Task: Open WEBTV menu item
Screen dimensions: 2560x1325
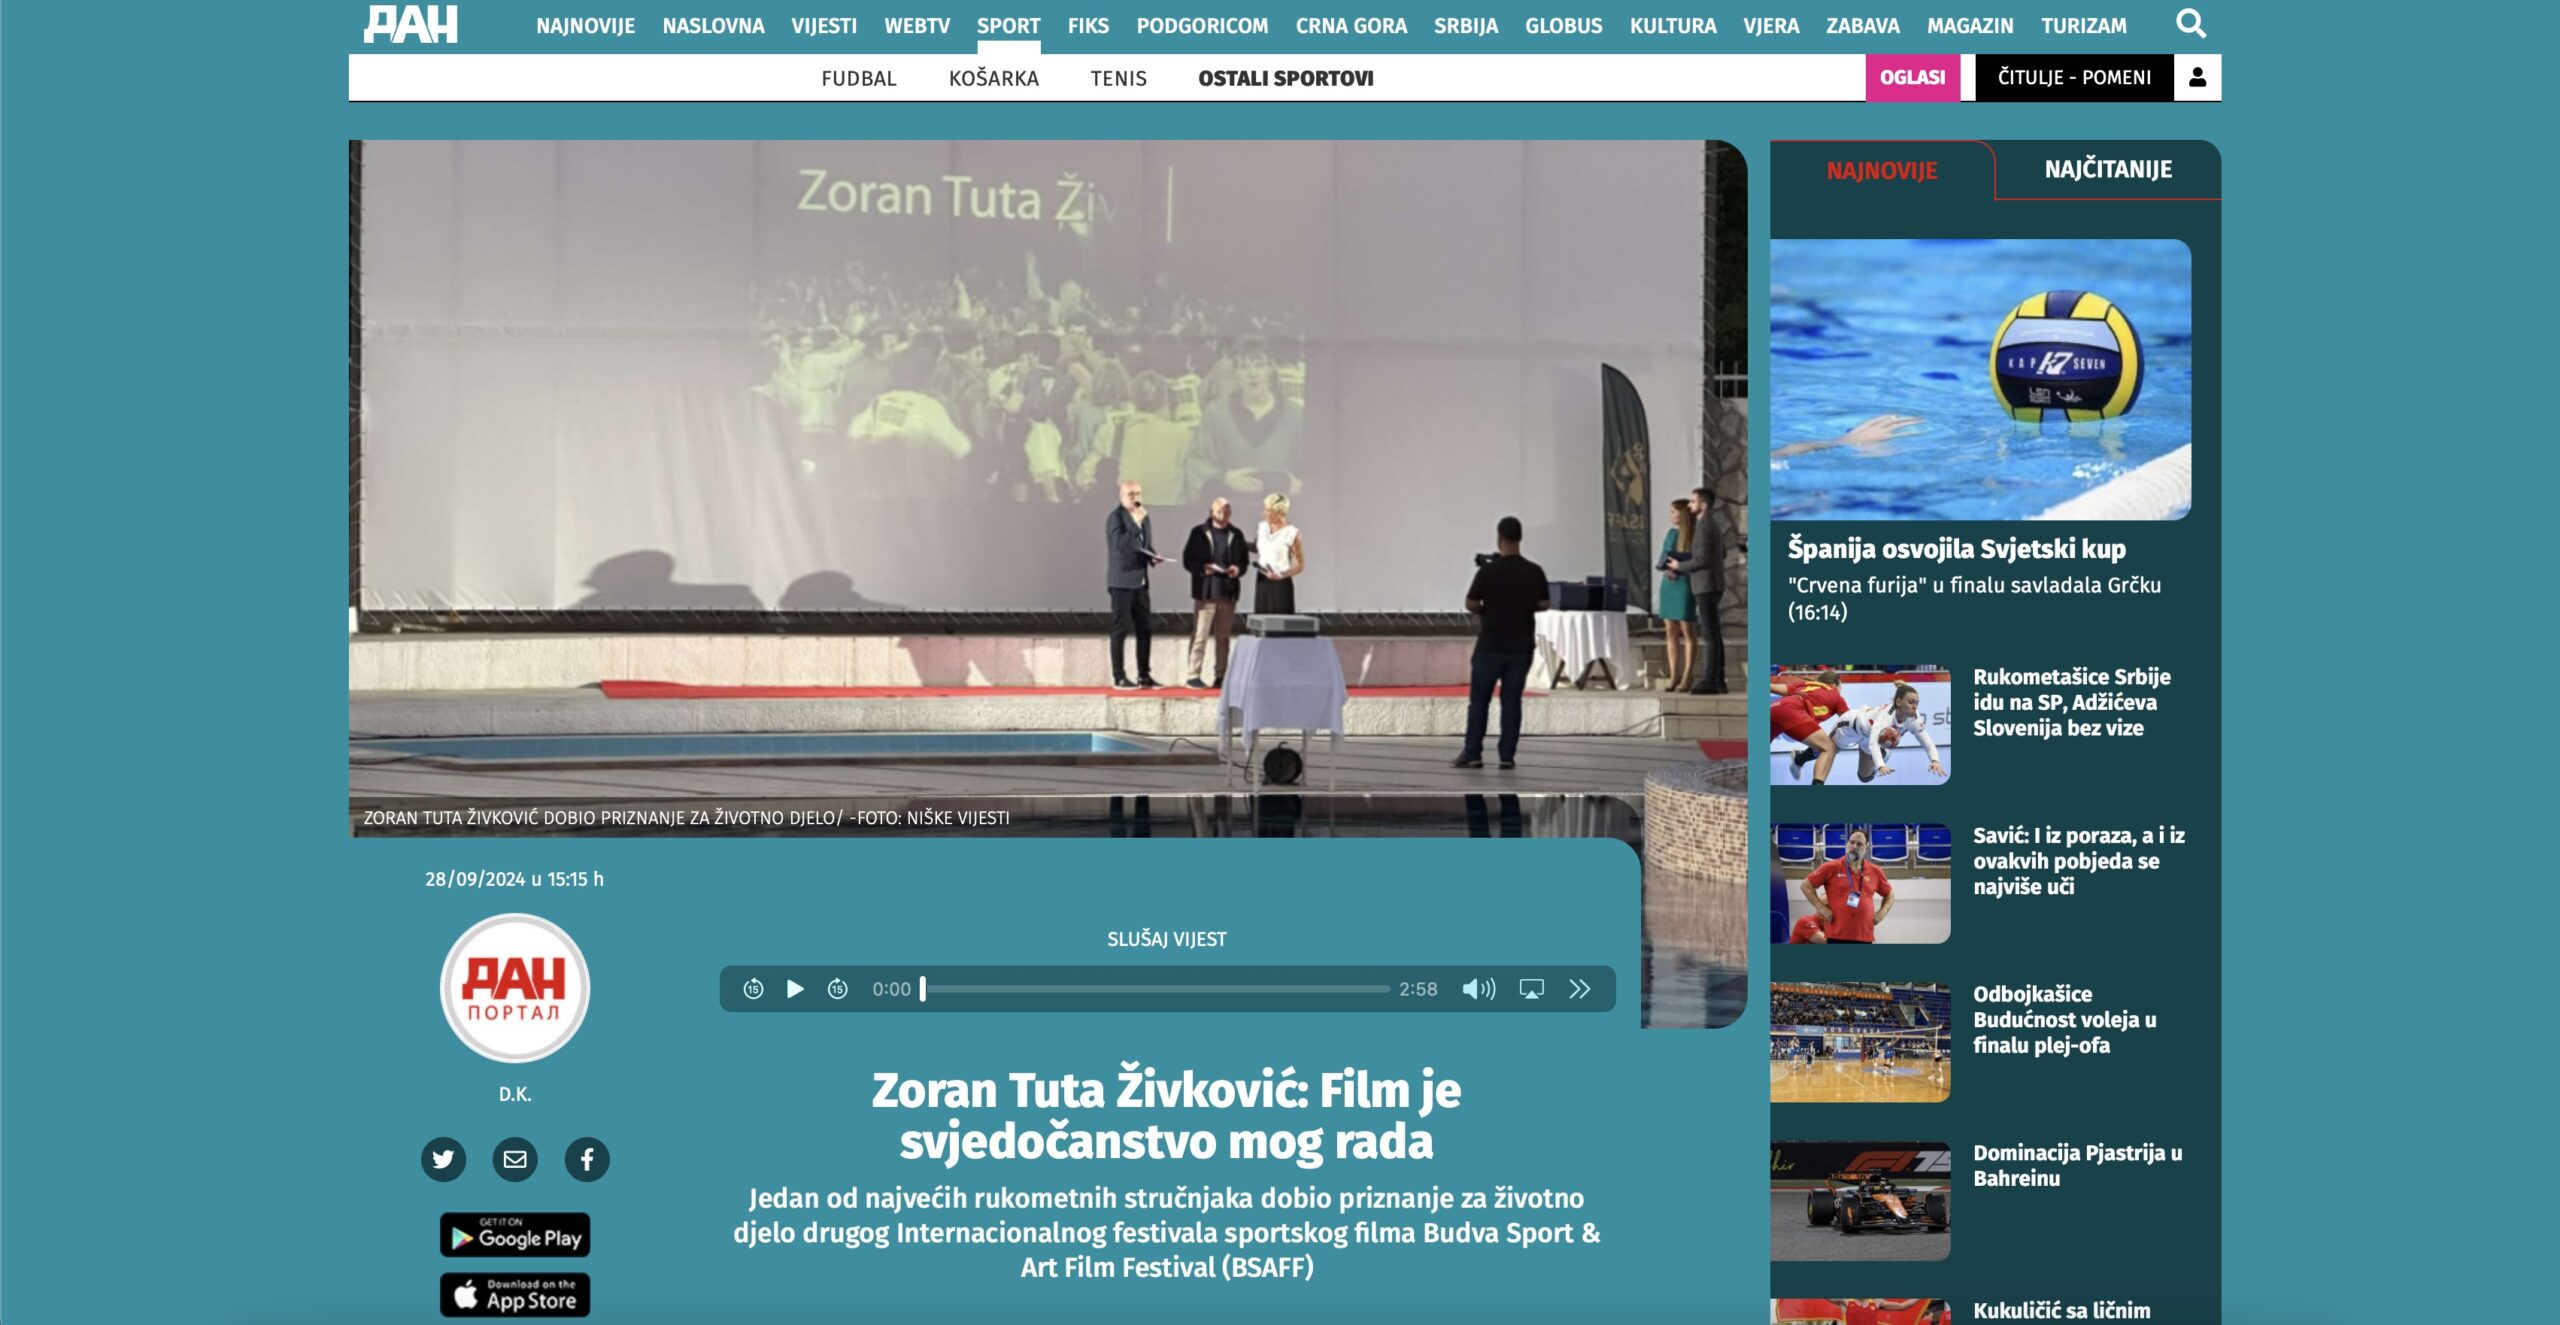Action: 917,26
